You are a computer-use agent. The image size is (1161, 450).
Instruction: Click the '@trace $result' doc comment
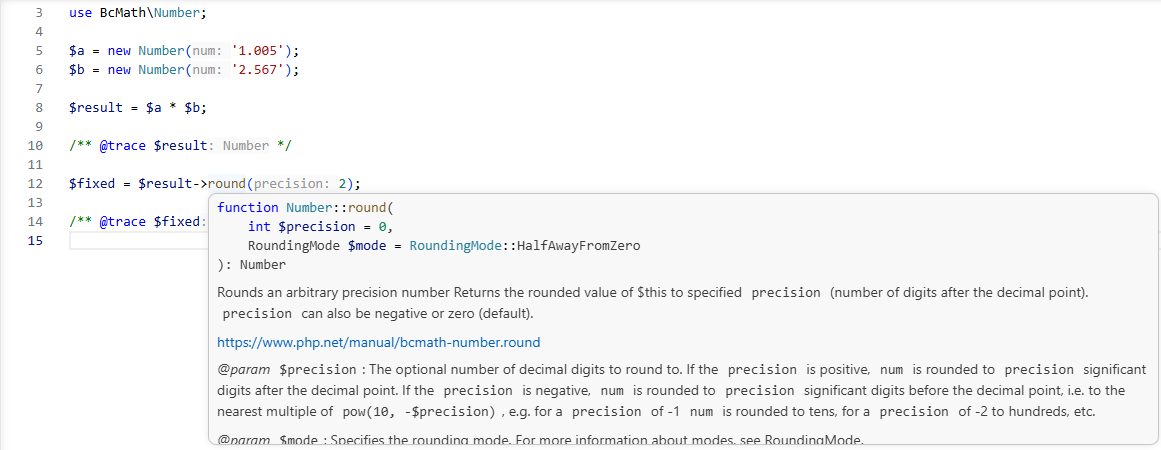tap(180, 146)
